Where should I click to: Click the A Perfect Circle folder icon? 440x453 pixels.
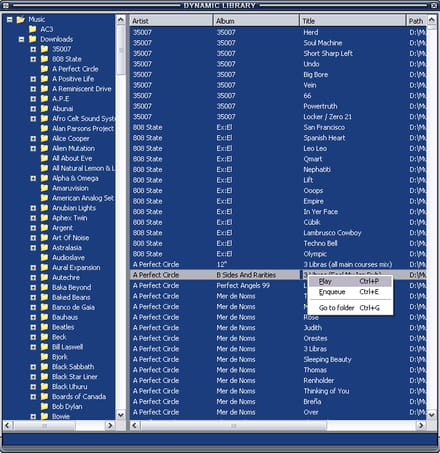coord(44,69)
